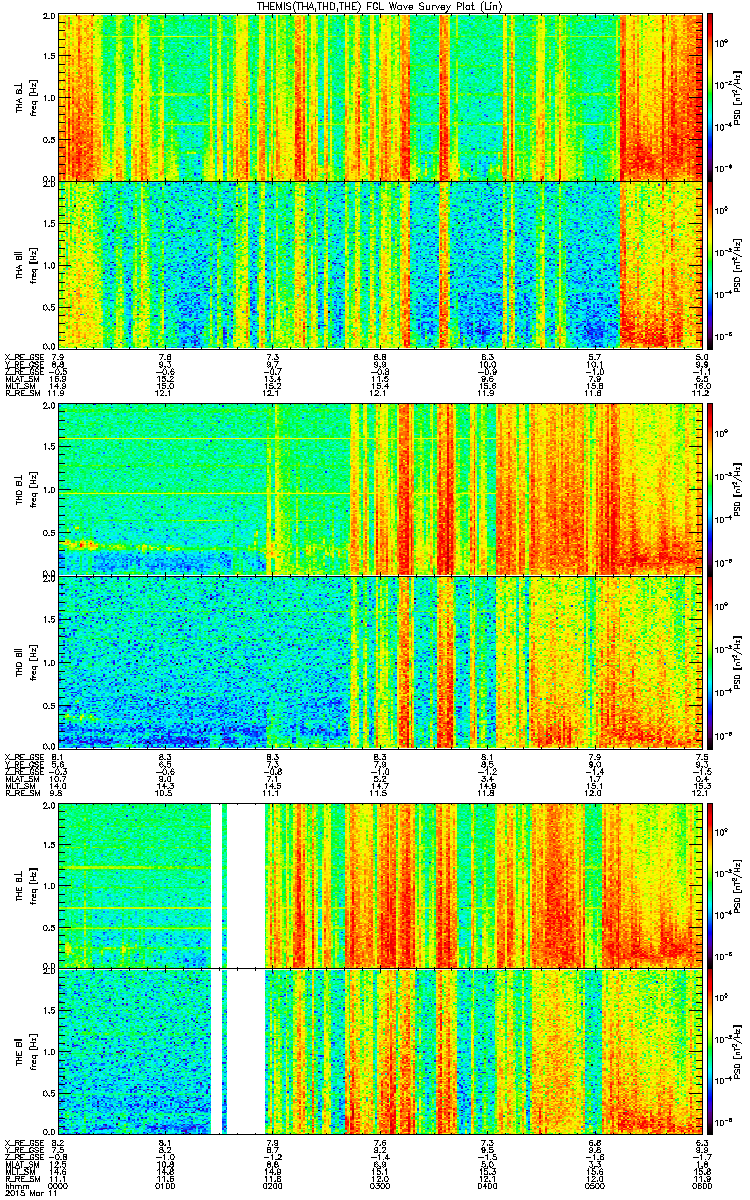Select the THA B-parallel spectrogram panel
This screenshot has height=1200, width=750.
click(380, 264)
